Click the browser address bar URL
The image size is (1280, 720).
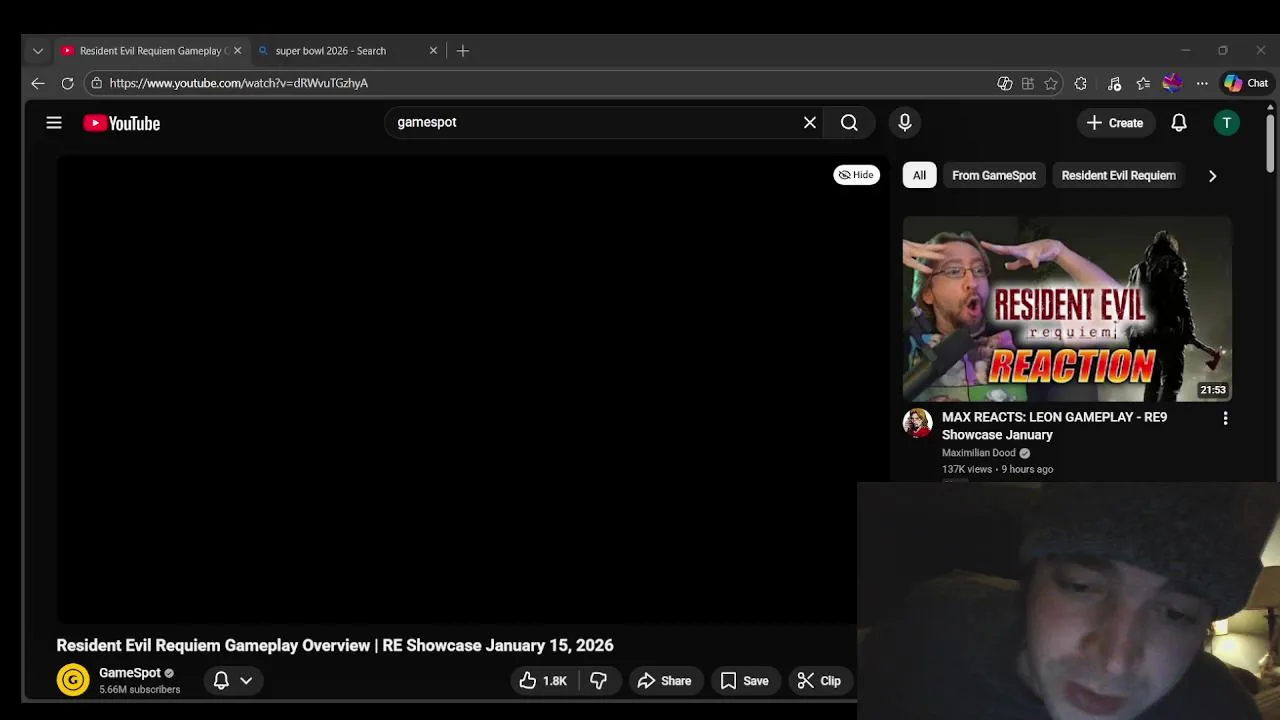(x=239, y=84)
